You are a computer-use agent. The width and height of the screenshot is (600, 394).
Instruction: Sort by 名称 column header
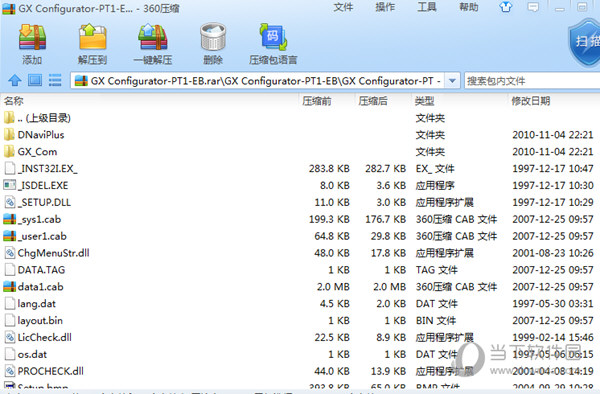point(14,101)
